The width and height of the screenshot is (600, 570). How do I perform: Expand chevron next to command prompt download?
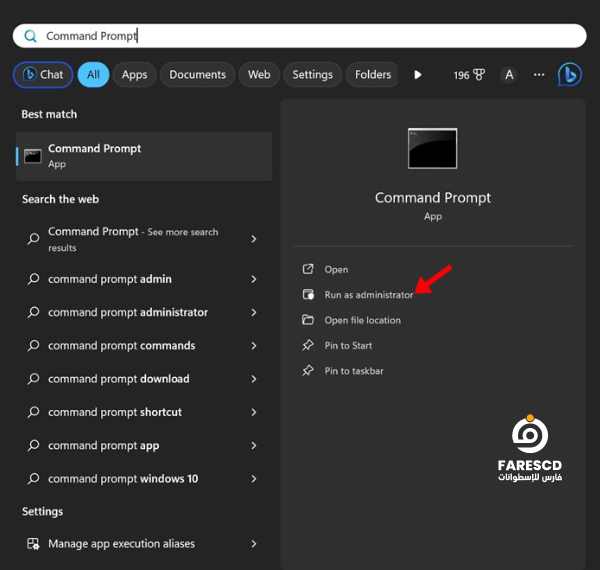254,379
